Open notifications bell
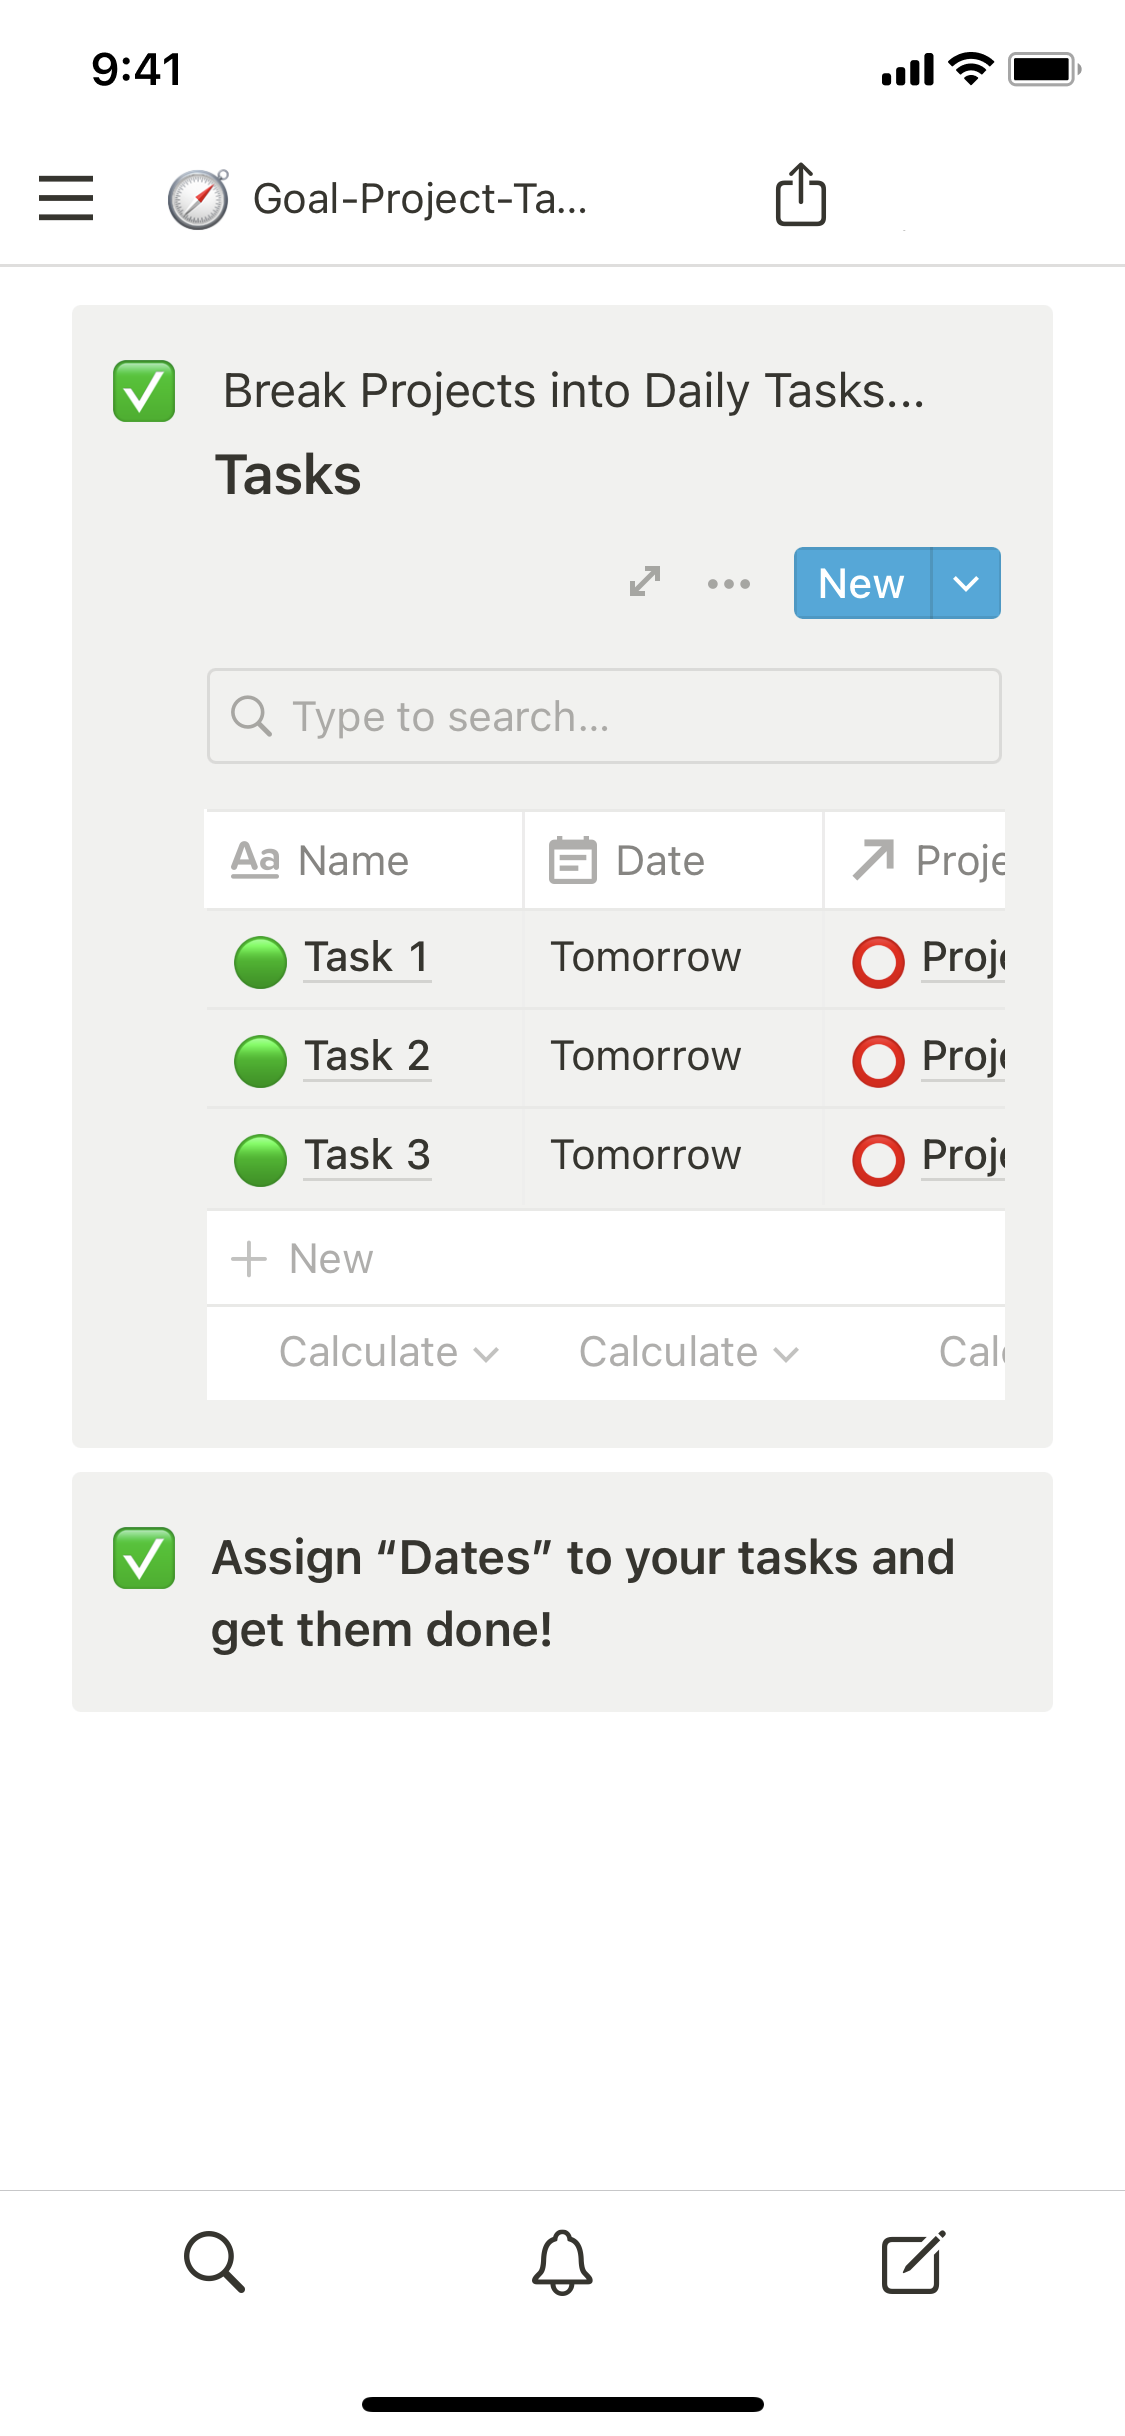The image size is (1125, 2436). [x=562, y=2262]
